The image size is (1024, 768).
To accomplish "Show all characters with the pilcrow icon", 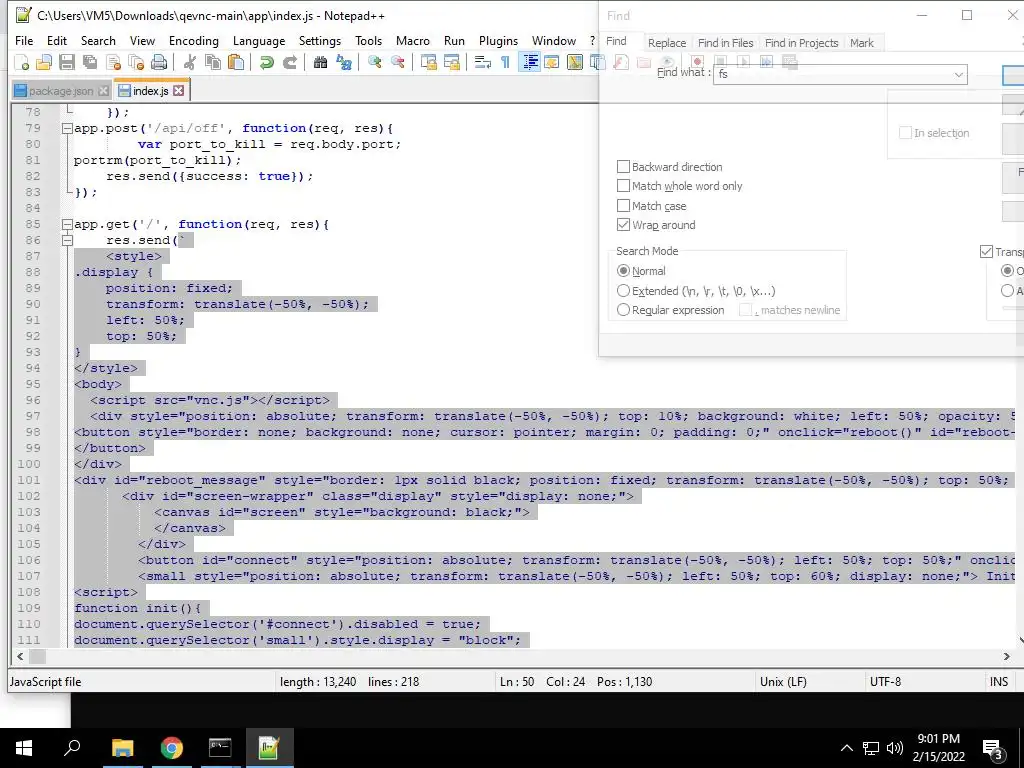I will [505, 63].
